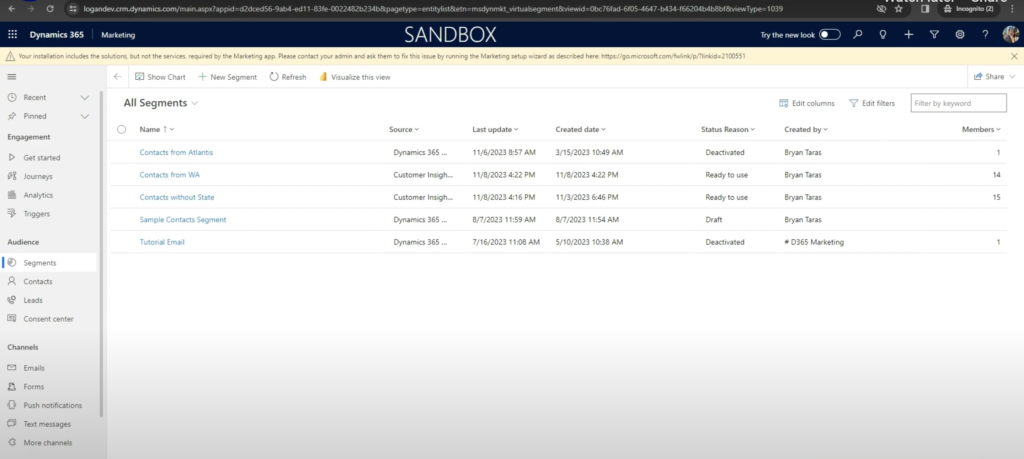Check the select-all rows circle checkbox
1024x459 pixels.
pos(122,129)
